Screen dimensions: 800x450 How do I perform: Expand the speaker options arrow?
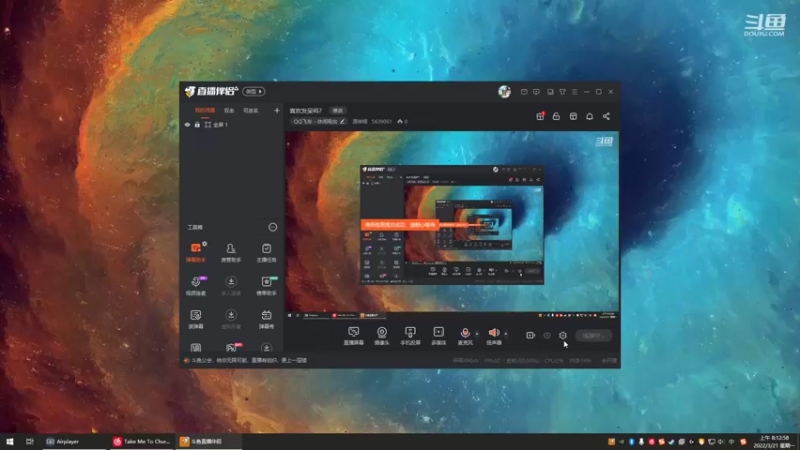point(506,334)
